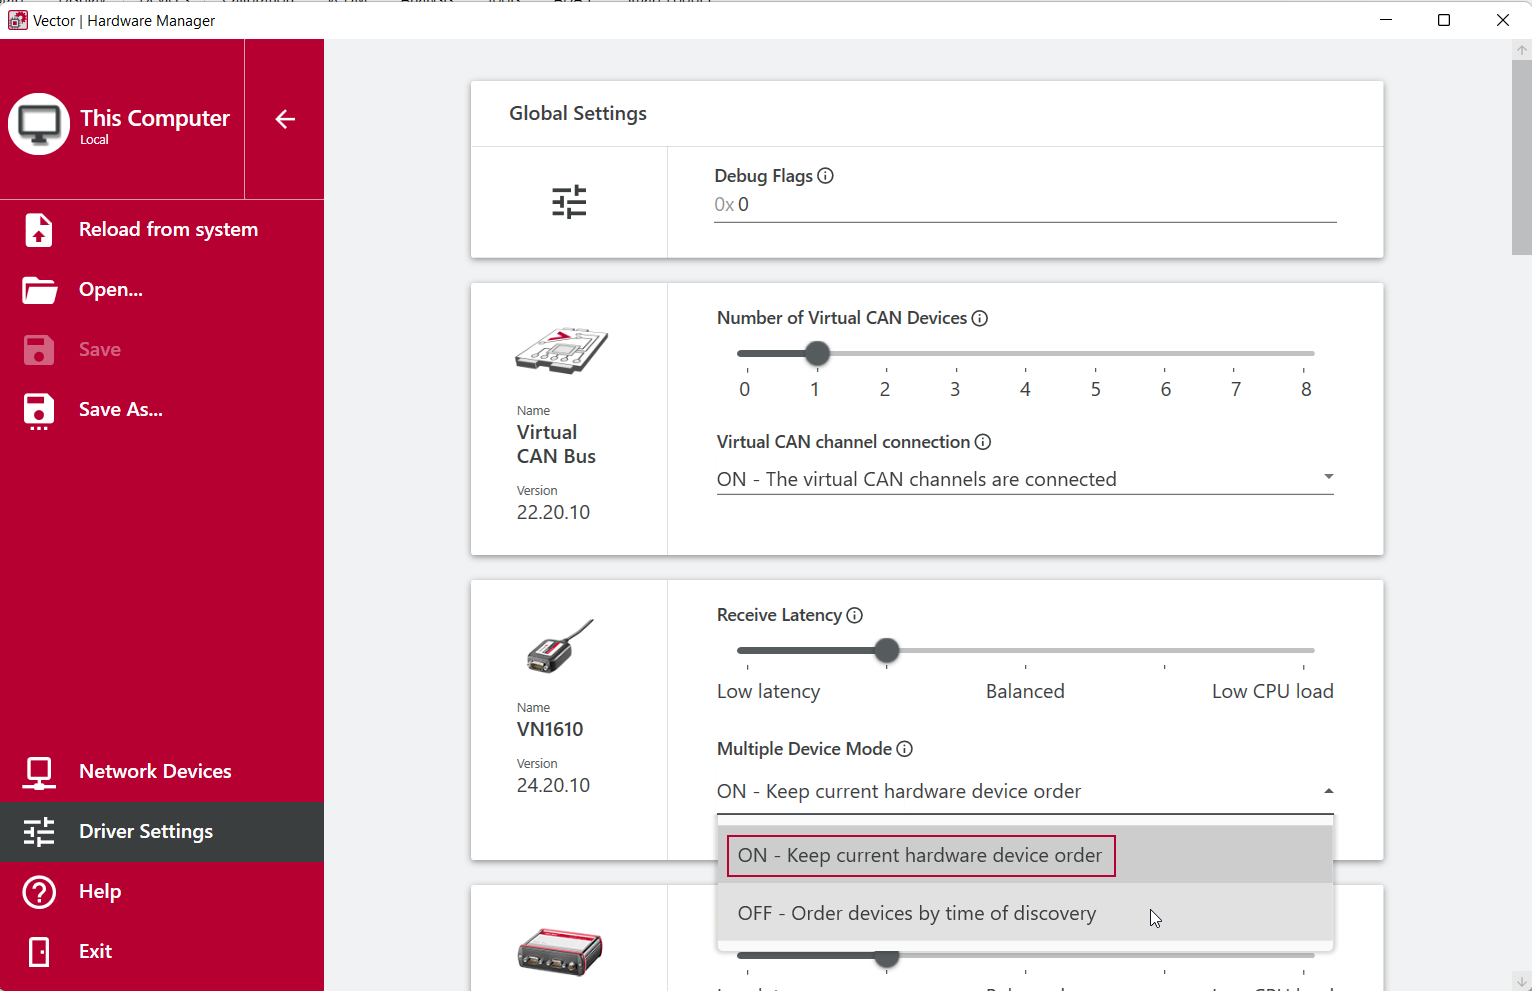Viewport: 1532px width, 991px height.
Task: Click the Virtual CAN Bus name text
Action: (x=556, y=444)
